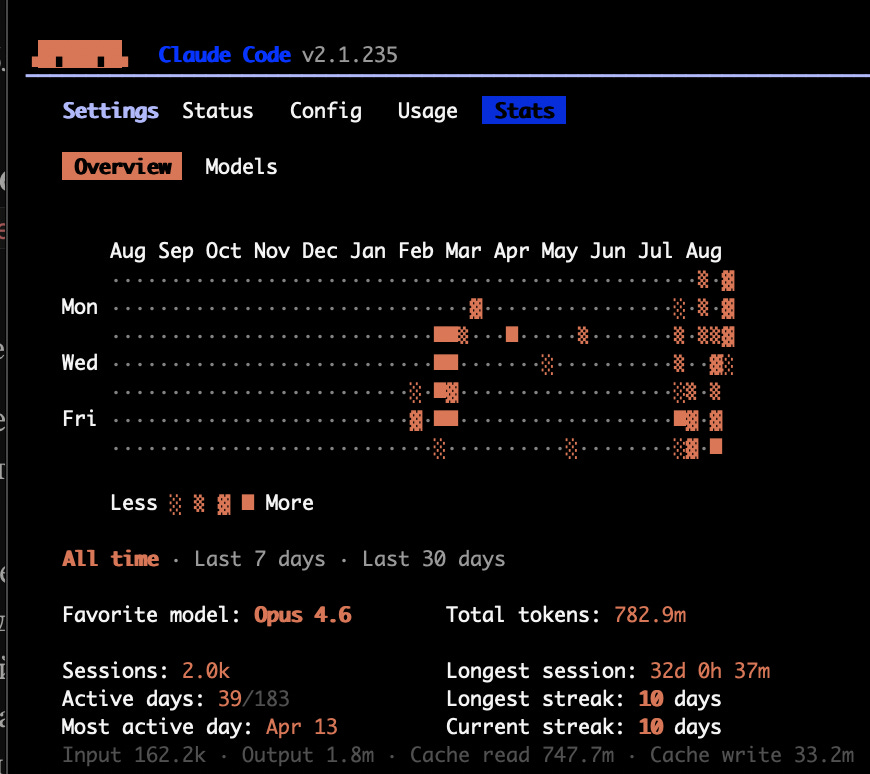The image size is (870, 774).
Task: Click the Less legend label
Action: (134, 503)
